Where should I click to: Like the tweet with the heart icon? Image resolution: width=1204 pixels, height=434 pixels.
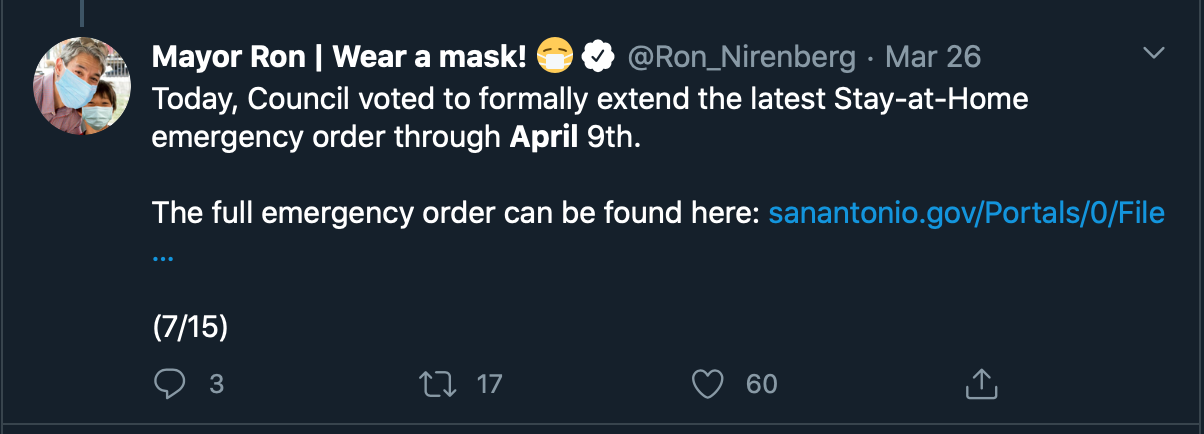(708, 383)
